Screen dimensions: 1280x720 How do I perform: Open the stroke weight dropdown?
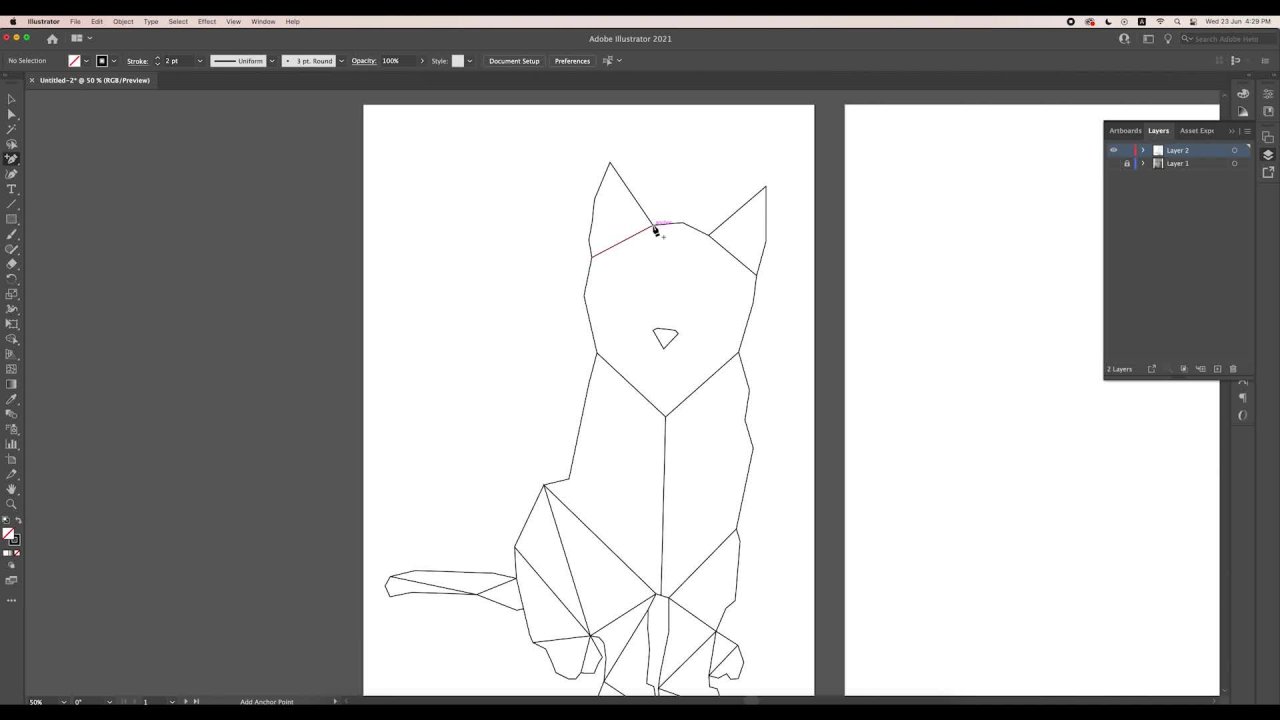tap(199, 61)
